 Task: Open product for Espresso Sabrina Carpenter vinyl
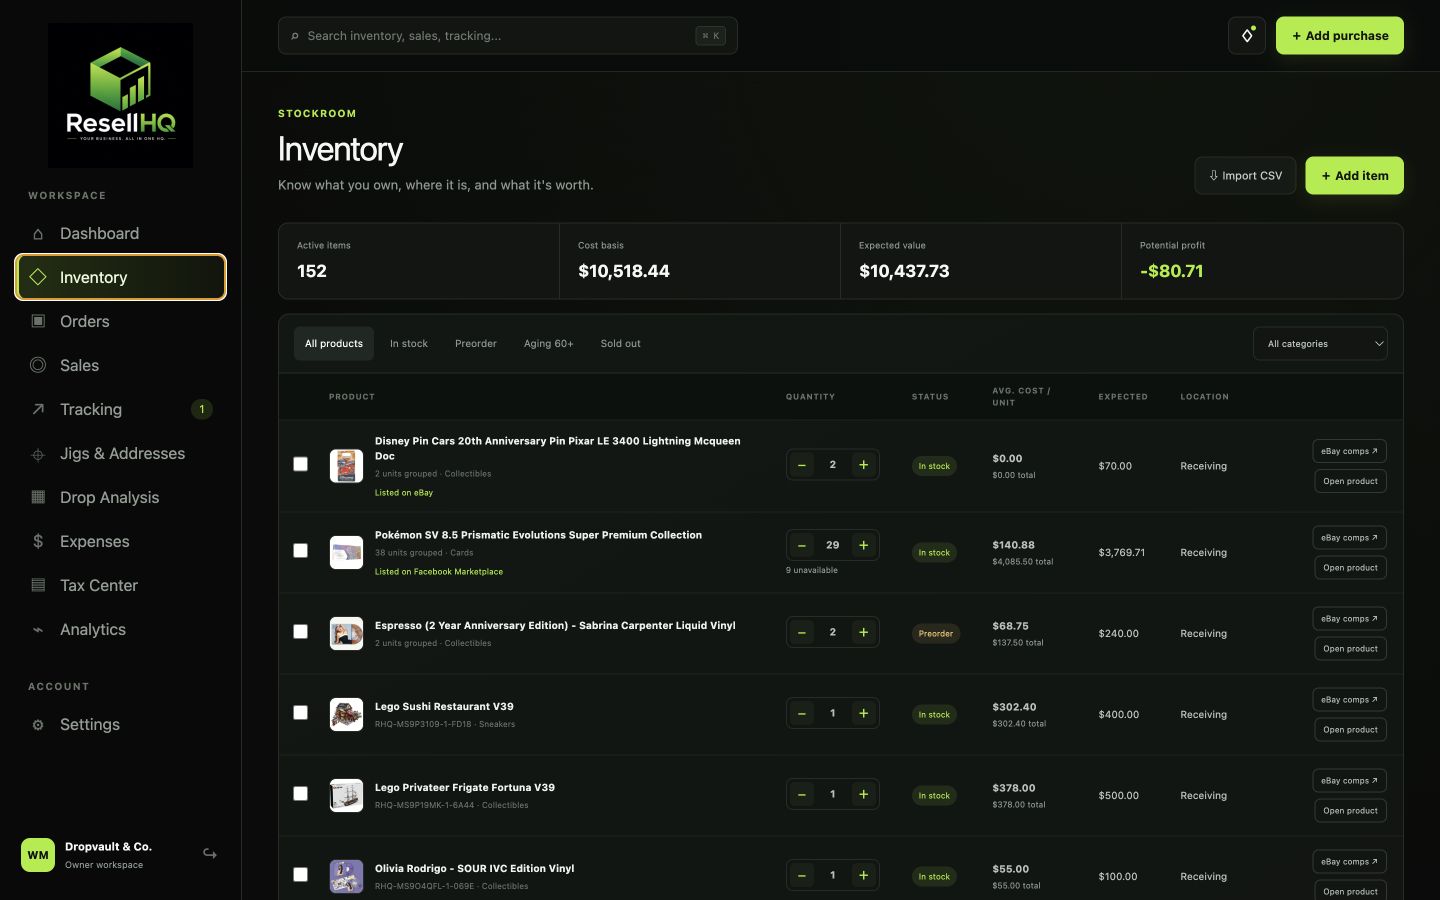[x=1350, y=649]
